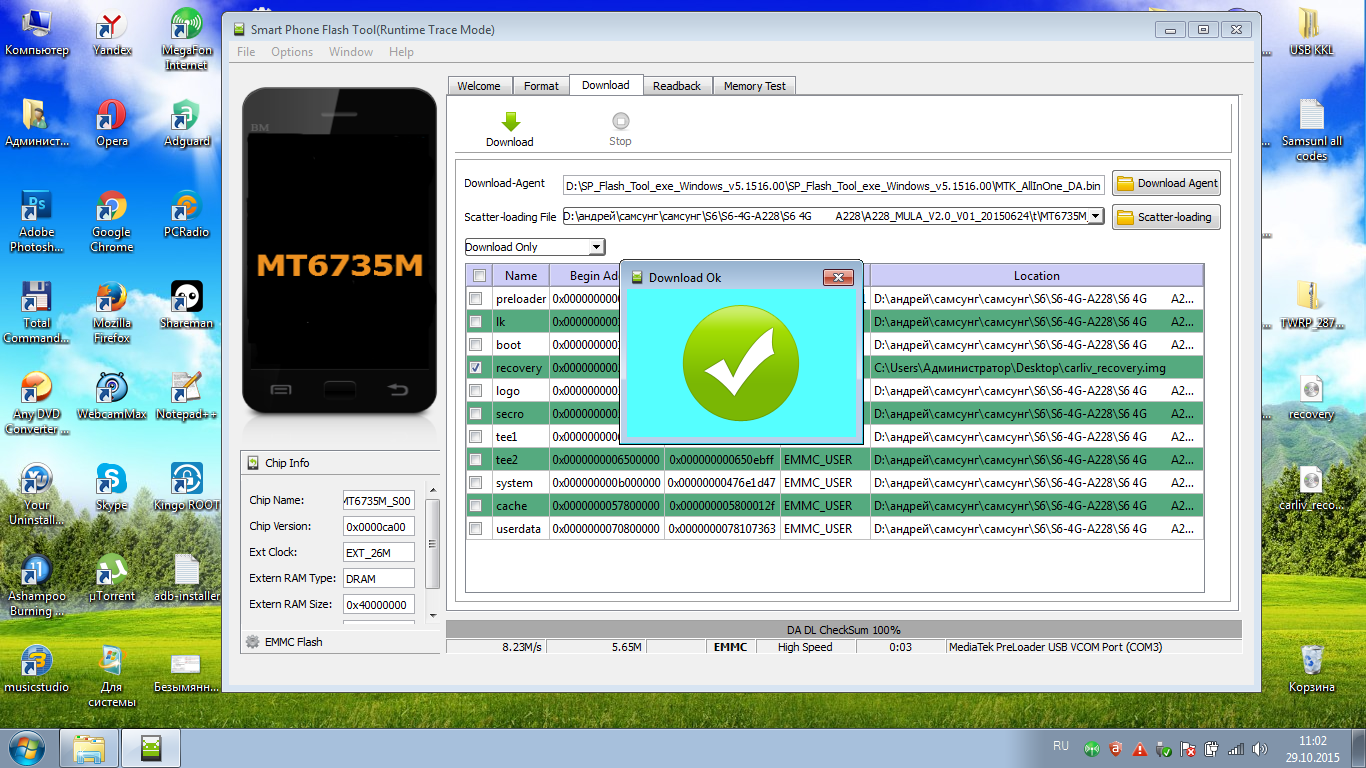The image size is (1366, 768).
Task: Open the Options menu
Action: (x=291, y=52)
